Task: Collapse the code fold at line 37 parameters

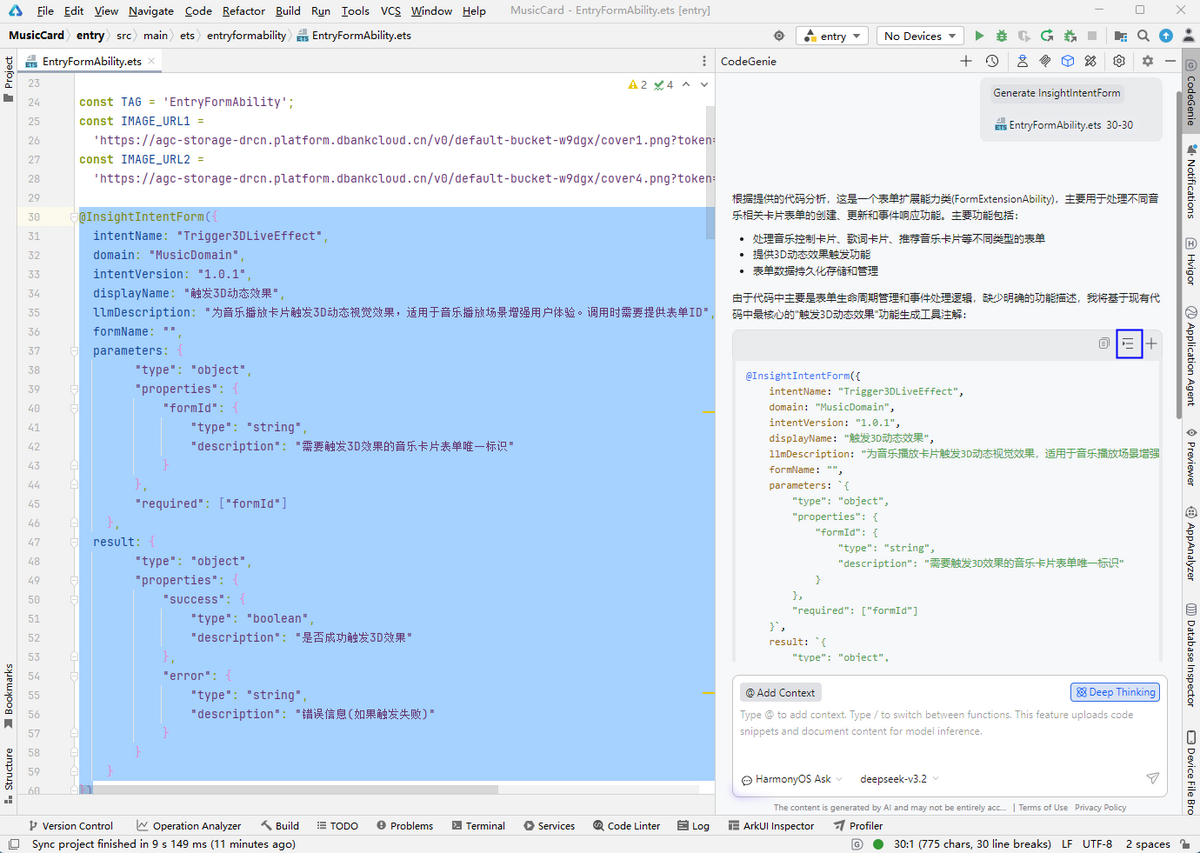Action: tap(73, 351)
